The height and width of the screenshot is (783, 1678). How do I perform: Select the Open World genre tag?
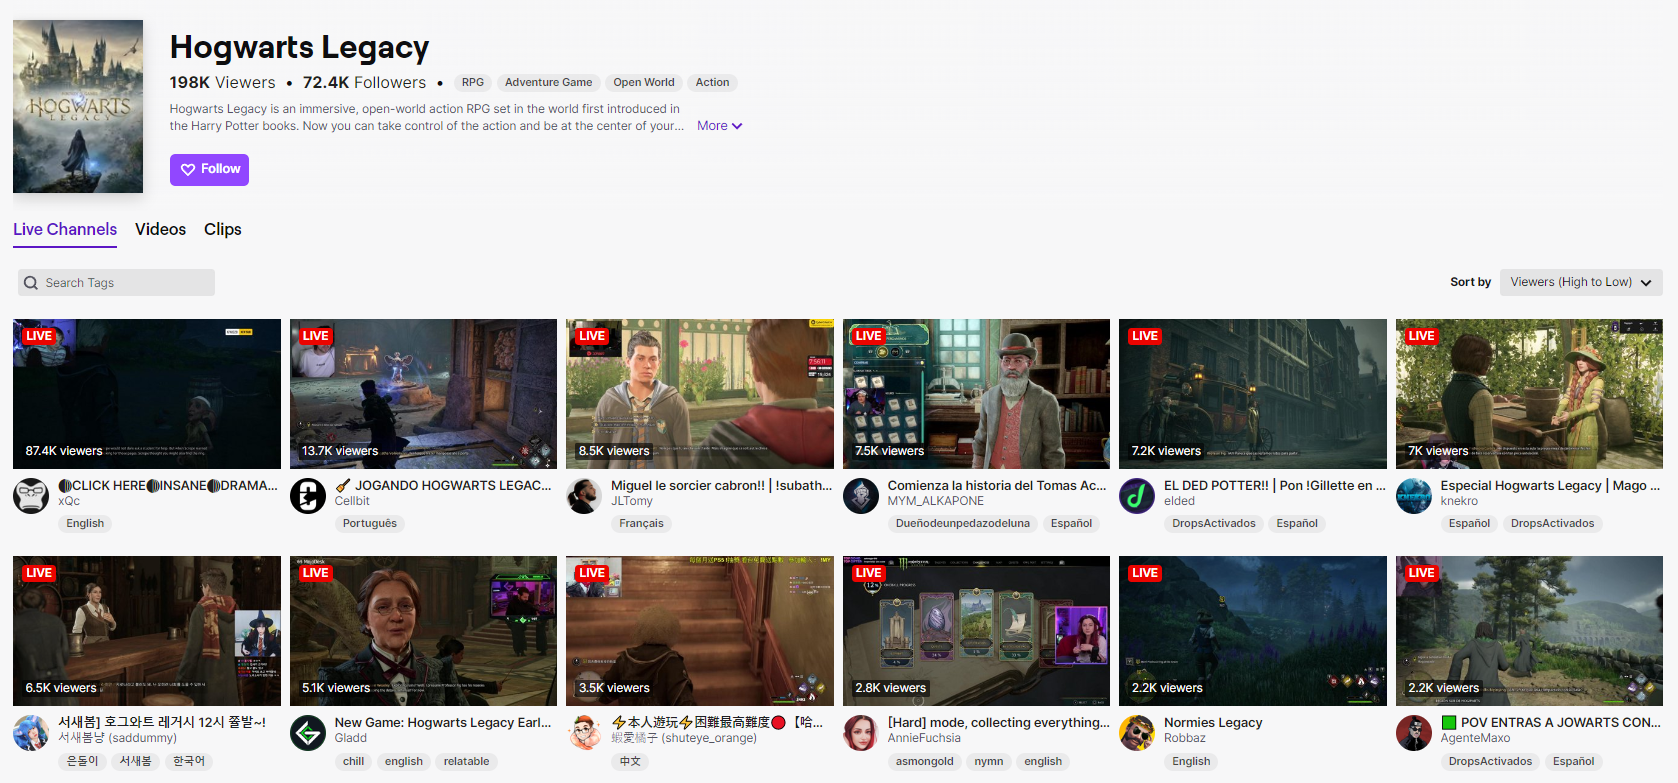pyautogui.click(x=644, y=83)
